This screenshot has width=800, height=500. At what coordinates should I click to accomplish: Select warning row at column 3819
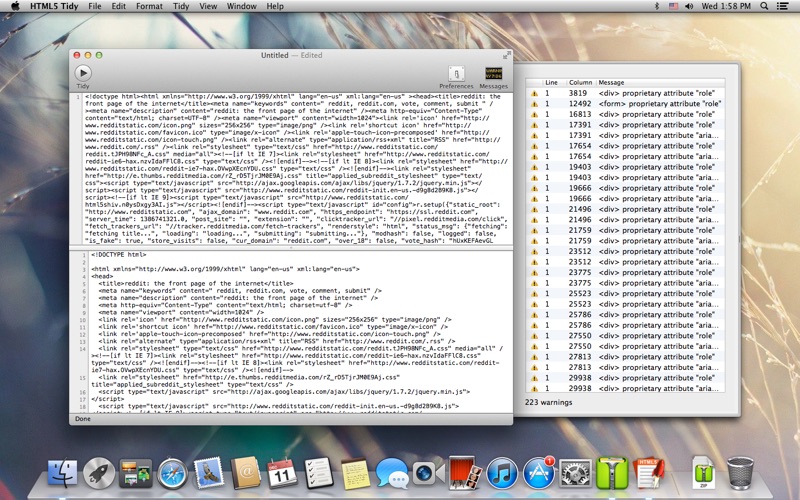click(625, 93)
